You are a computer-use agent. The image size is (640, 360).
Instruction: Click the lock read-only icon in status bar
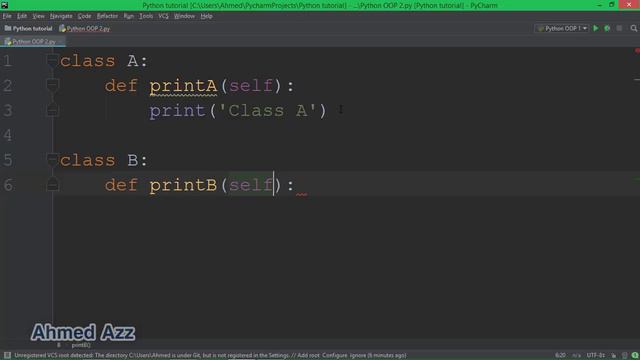pos(613,356)
